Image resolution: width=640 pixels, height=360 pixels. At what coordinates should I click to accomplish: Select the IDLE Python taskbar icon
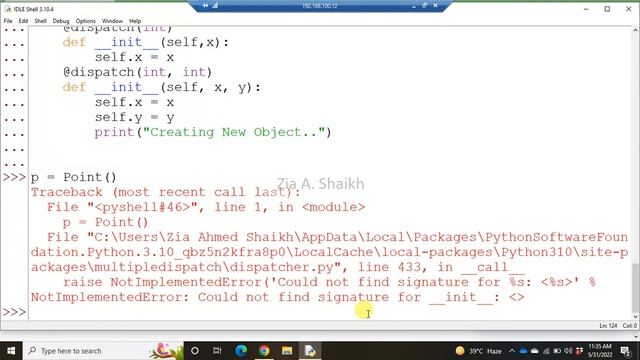(310, 351)
